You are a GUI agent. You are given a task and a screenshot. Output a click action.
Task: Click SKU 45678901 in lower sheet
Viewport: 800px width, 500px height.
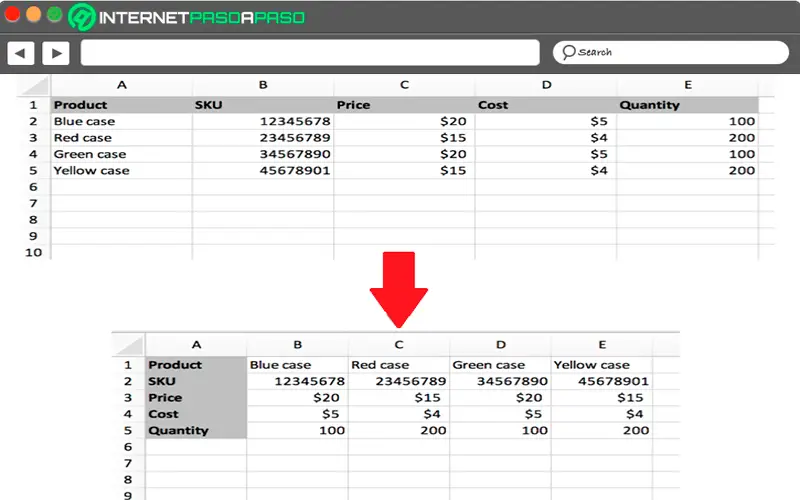pos(602,382)
